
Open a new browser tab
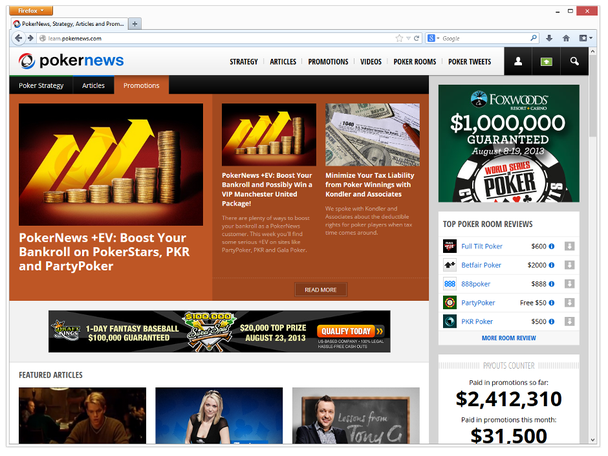135,24
